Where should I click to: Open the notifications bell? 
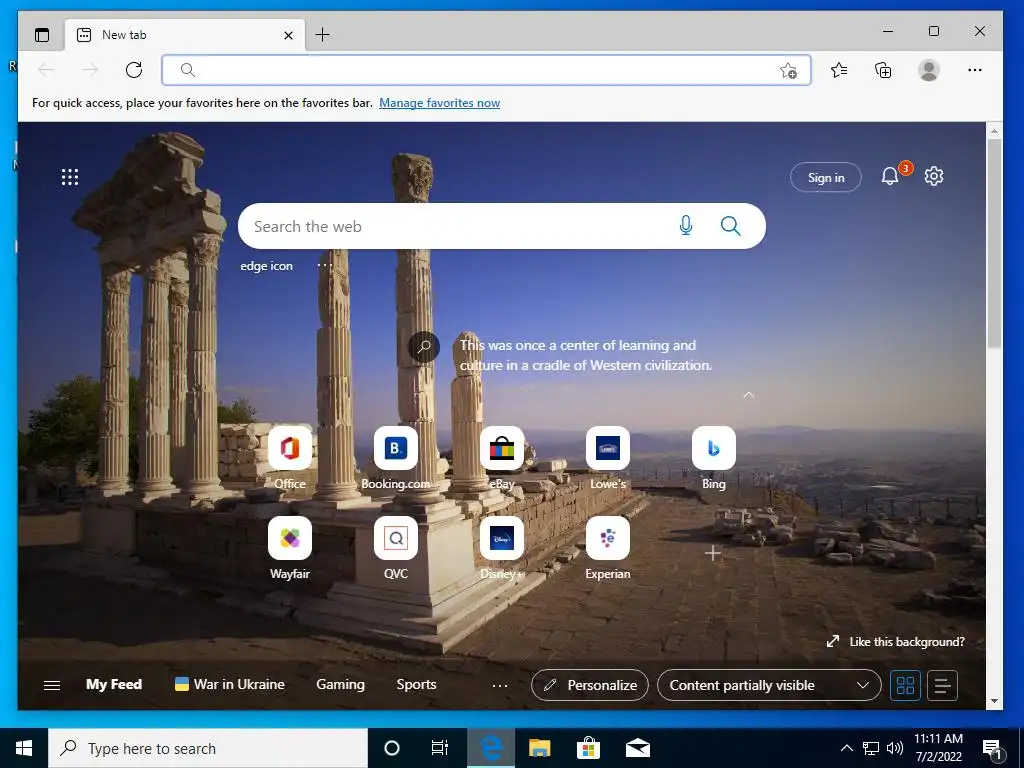pos(890,176)
